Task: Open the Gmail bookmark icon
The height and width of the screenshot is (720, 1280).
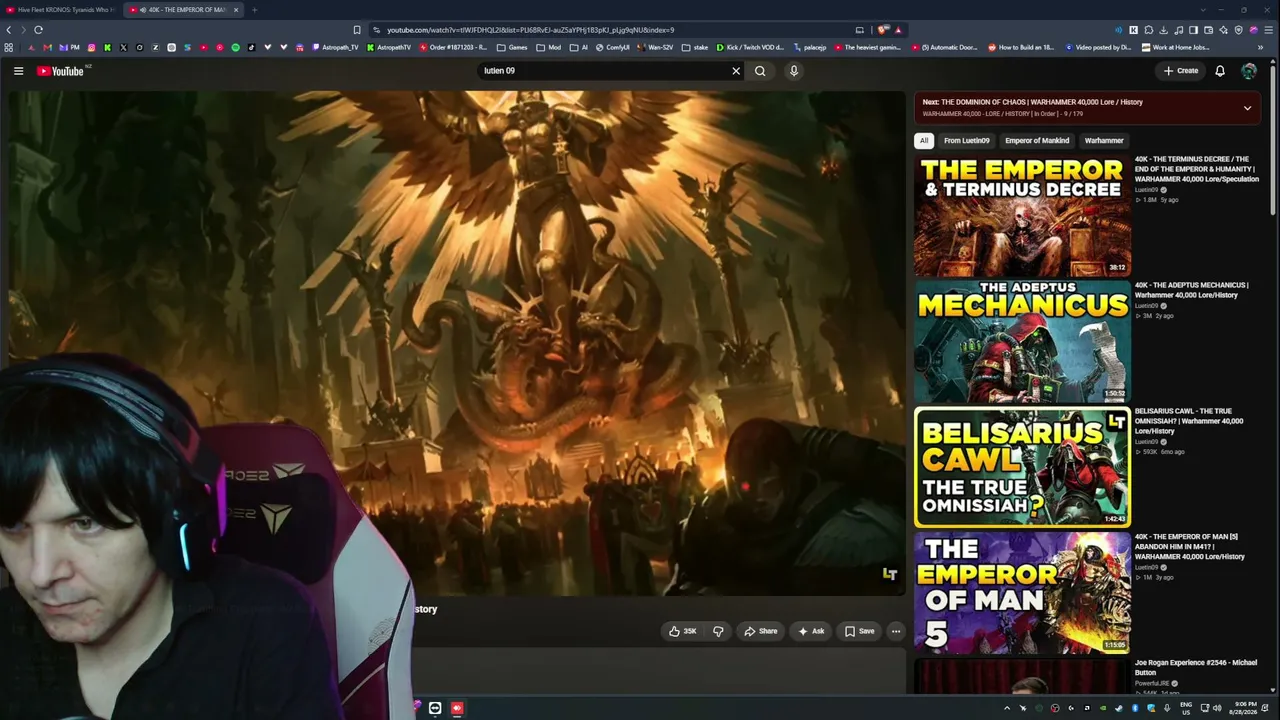Action: coord(47,47)
